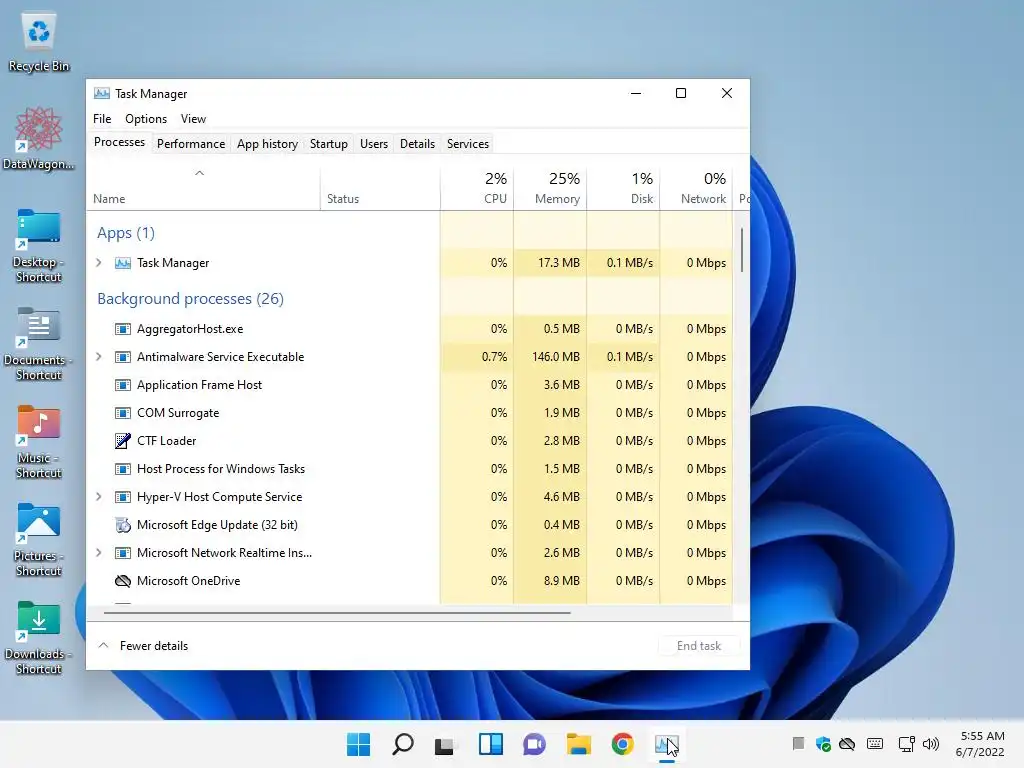This screenshot has width=1024, height=768.
Task: Click the Task Manager title bar icon
Action: point(101,93)
